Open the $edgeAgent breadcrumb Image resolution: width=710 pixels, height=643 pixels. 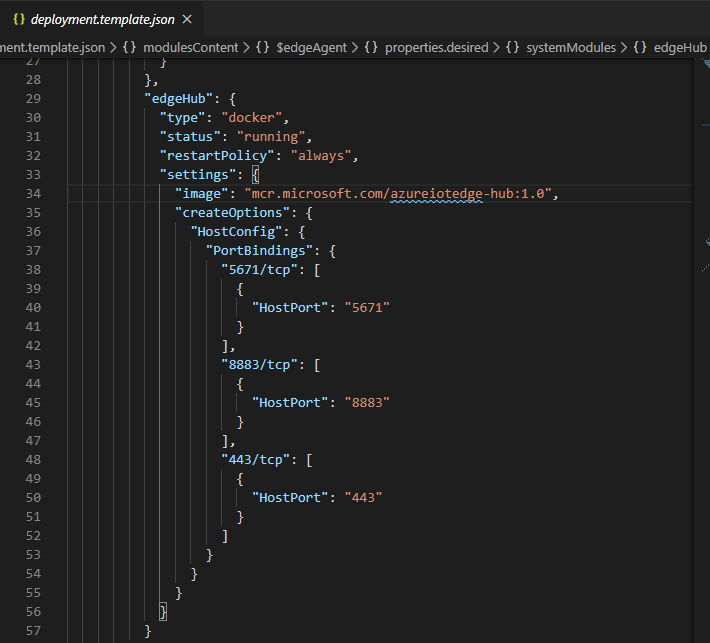point(312,48)
